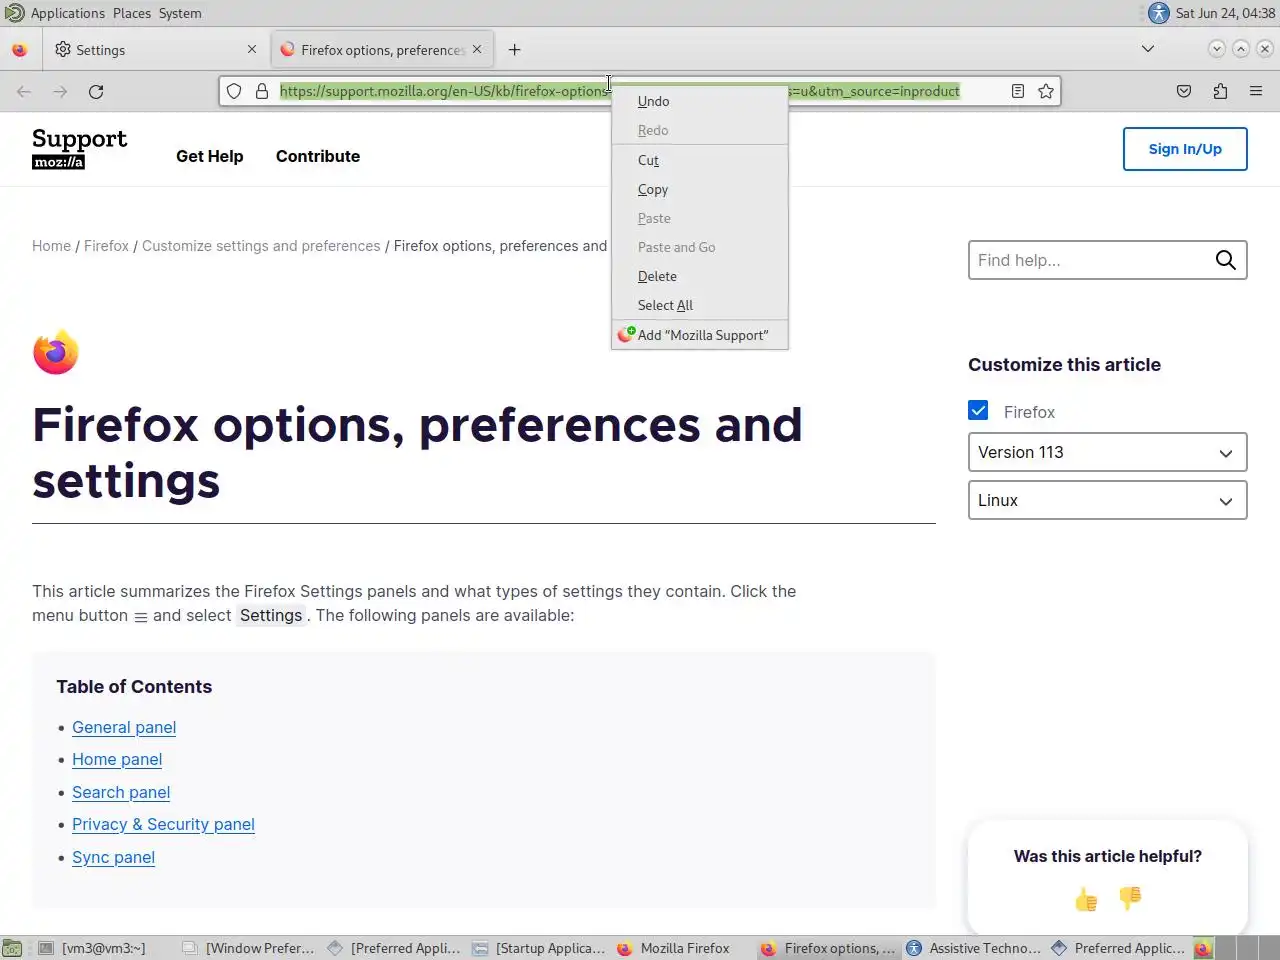Follow the Home panel link
This screenshot has height=960, width=1280.
117,759
